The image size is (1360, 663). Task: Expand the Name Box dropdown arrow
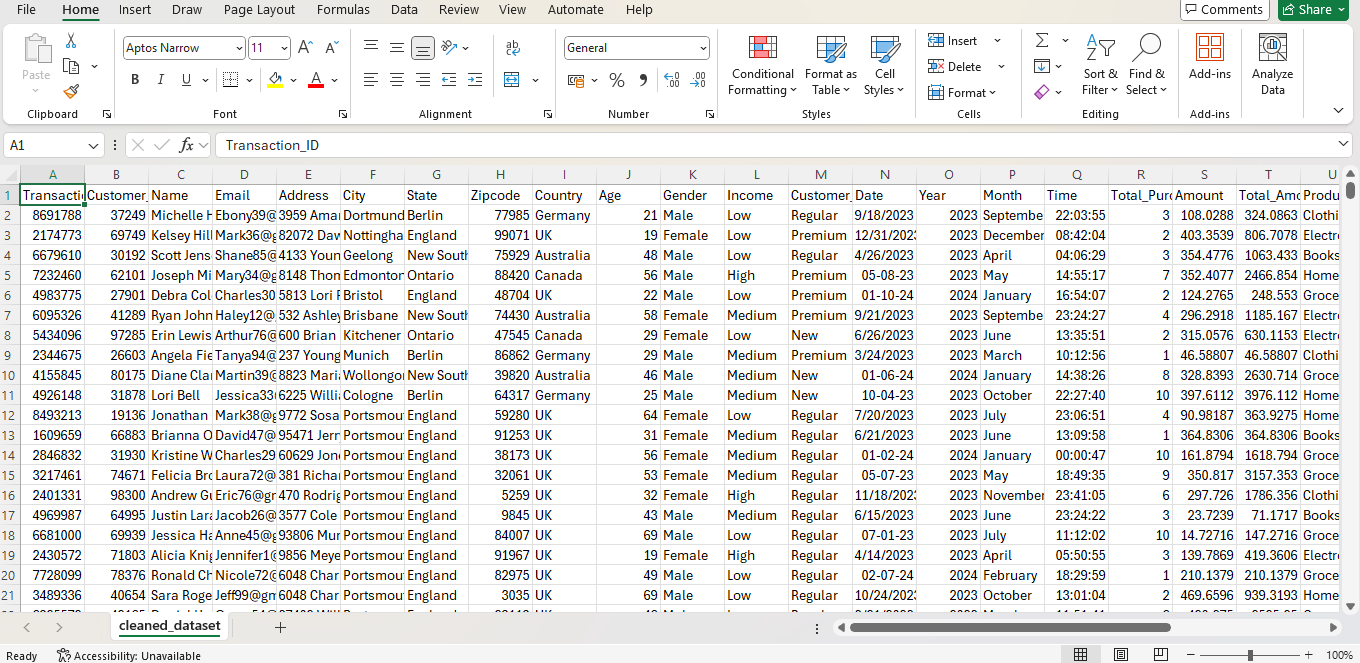click(94, 146)
